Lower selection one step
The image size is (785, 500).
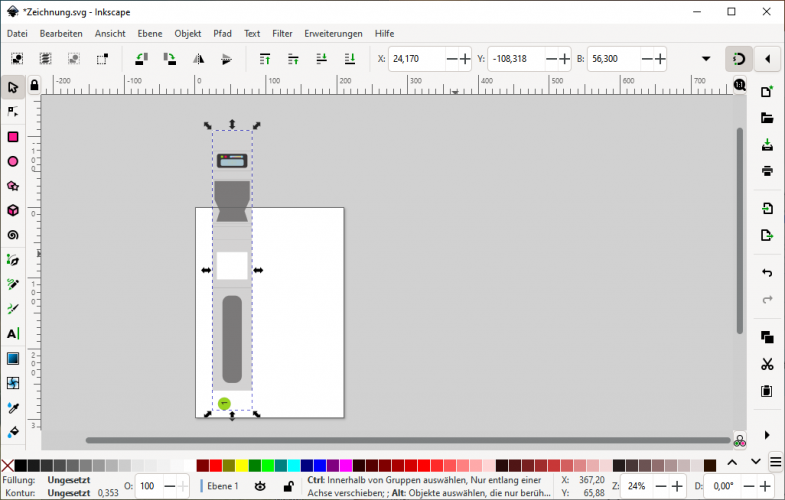pos(321,59)
